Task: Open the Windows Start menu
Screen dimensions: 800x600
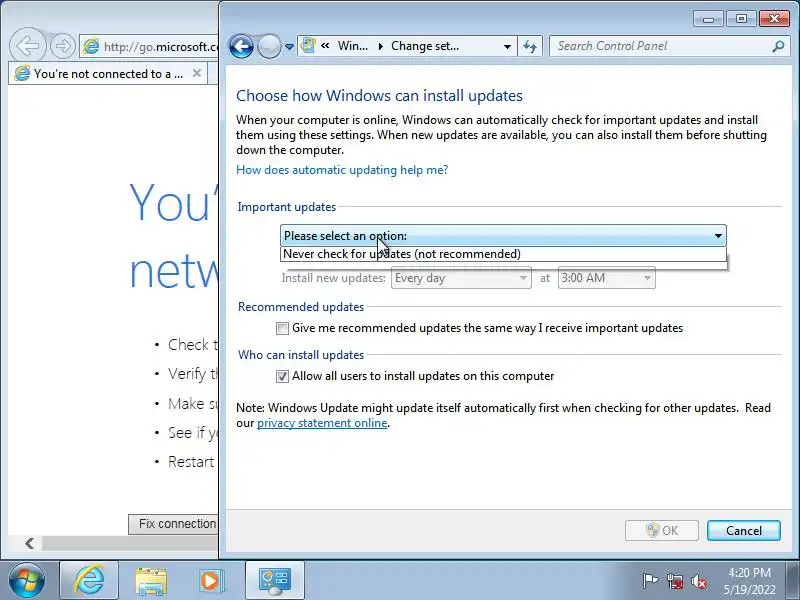Action: tap(27, 581)
